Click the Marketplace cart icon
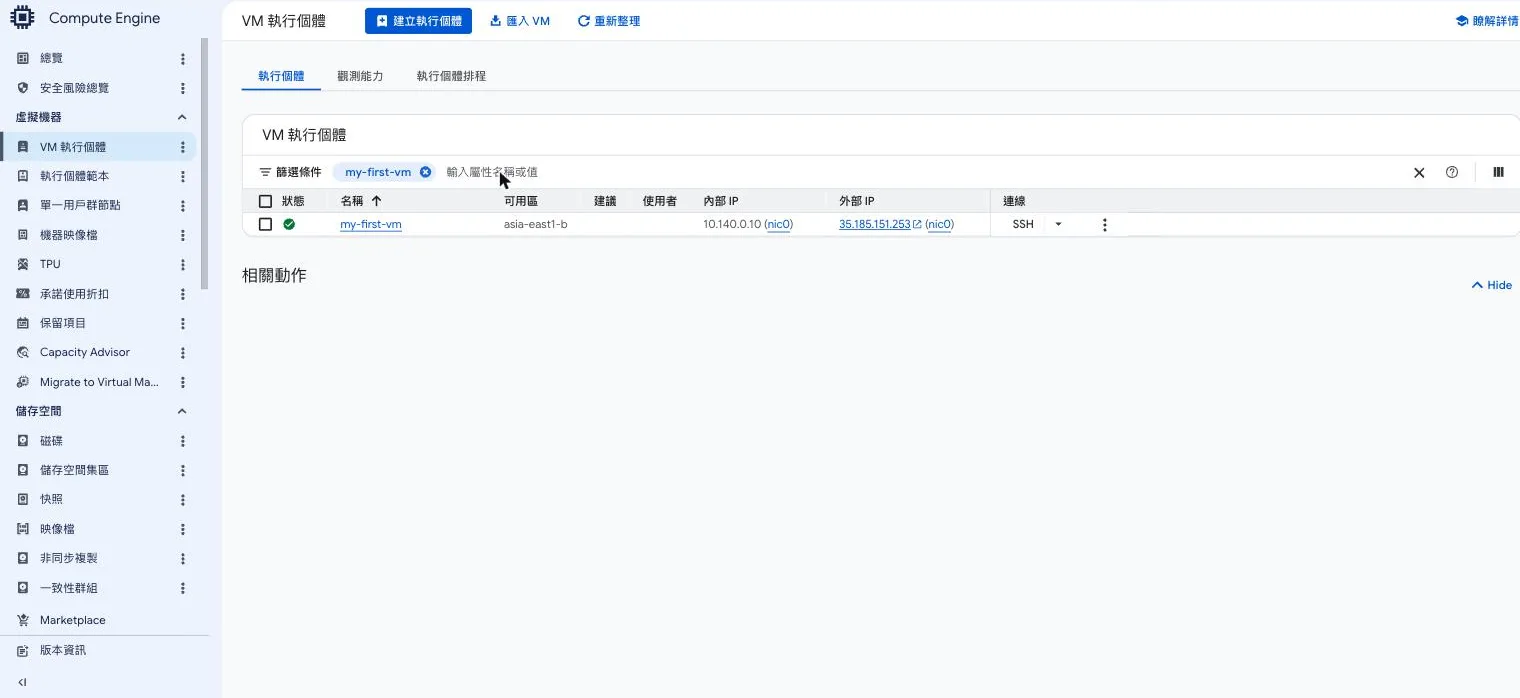Screen dimensions: 1520x698 [23, 620]
